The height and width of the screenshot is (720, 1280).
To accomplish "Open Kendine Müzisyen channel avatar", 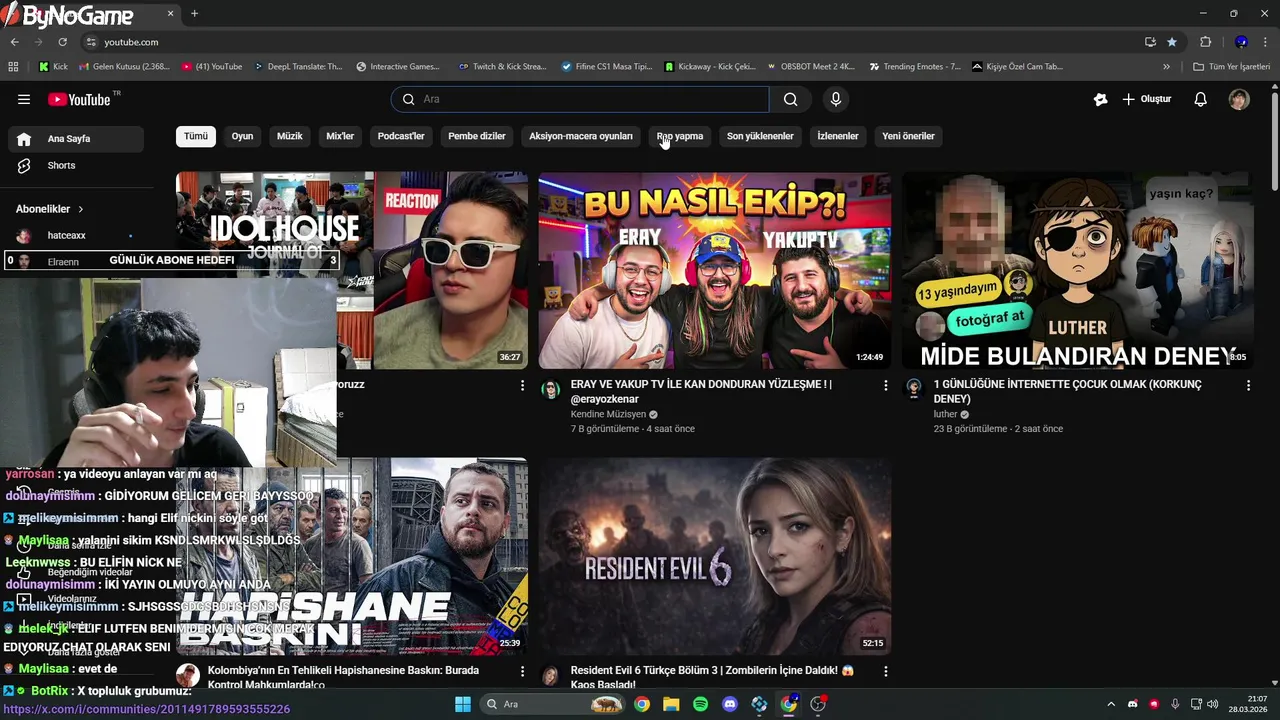I will pyautogui.click(x=551, y=389).
